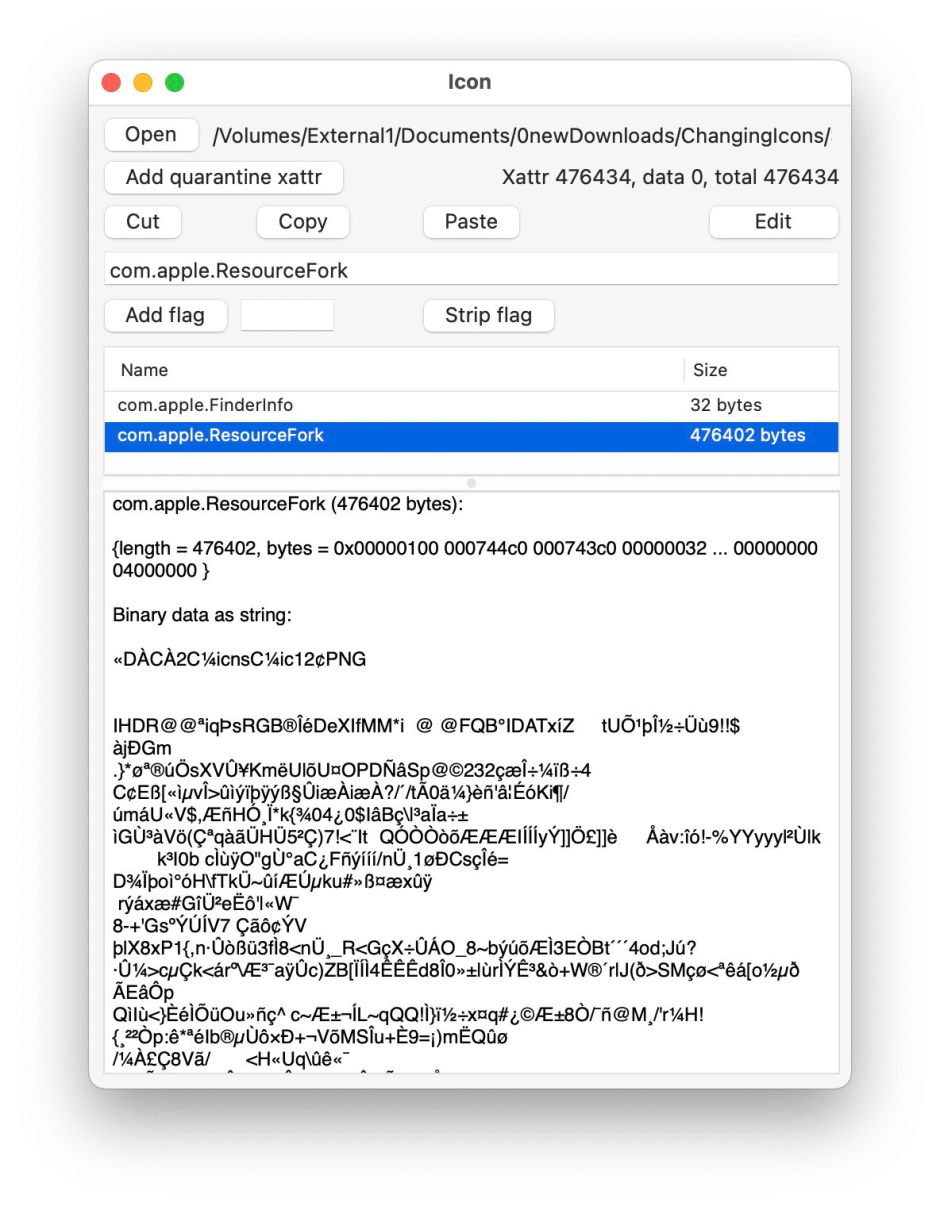Click the split view divider handle
Viewport: 940px width, 1206px height.
[x=471, y=483]
